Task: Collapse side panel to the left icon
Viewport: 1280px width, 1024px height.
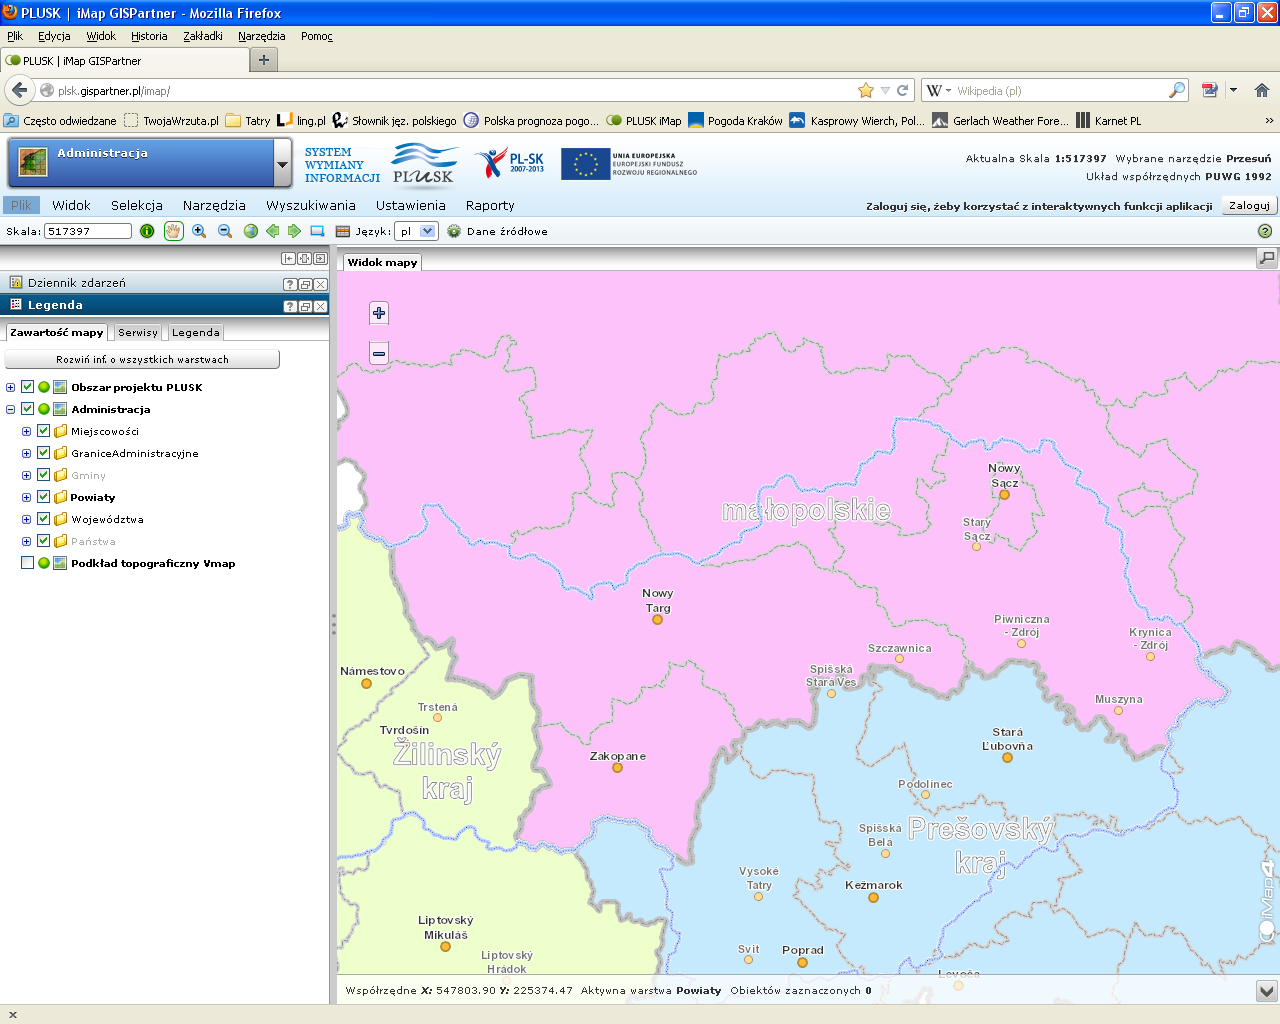Action: [289, 258]
